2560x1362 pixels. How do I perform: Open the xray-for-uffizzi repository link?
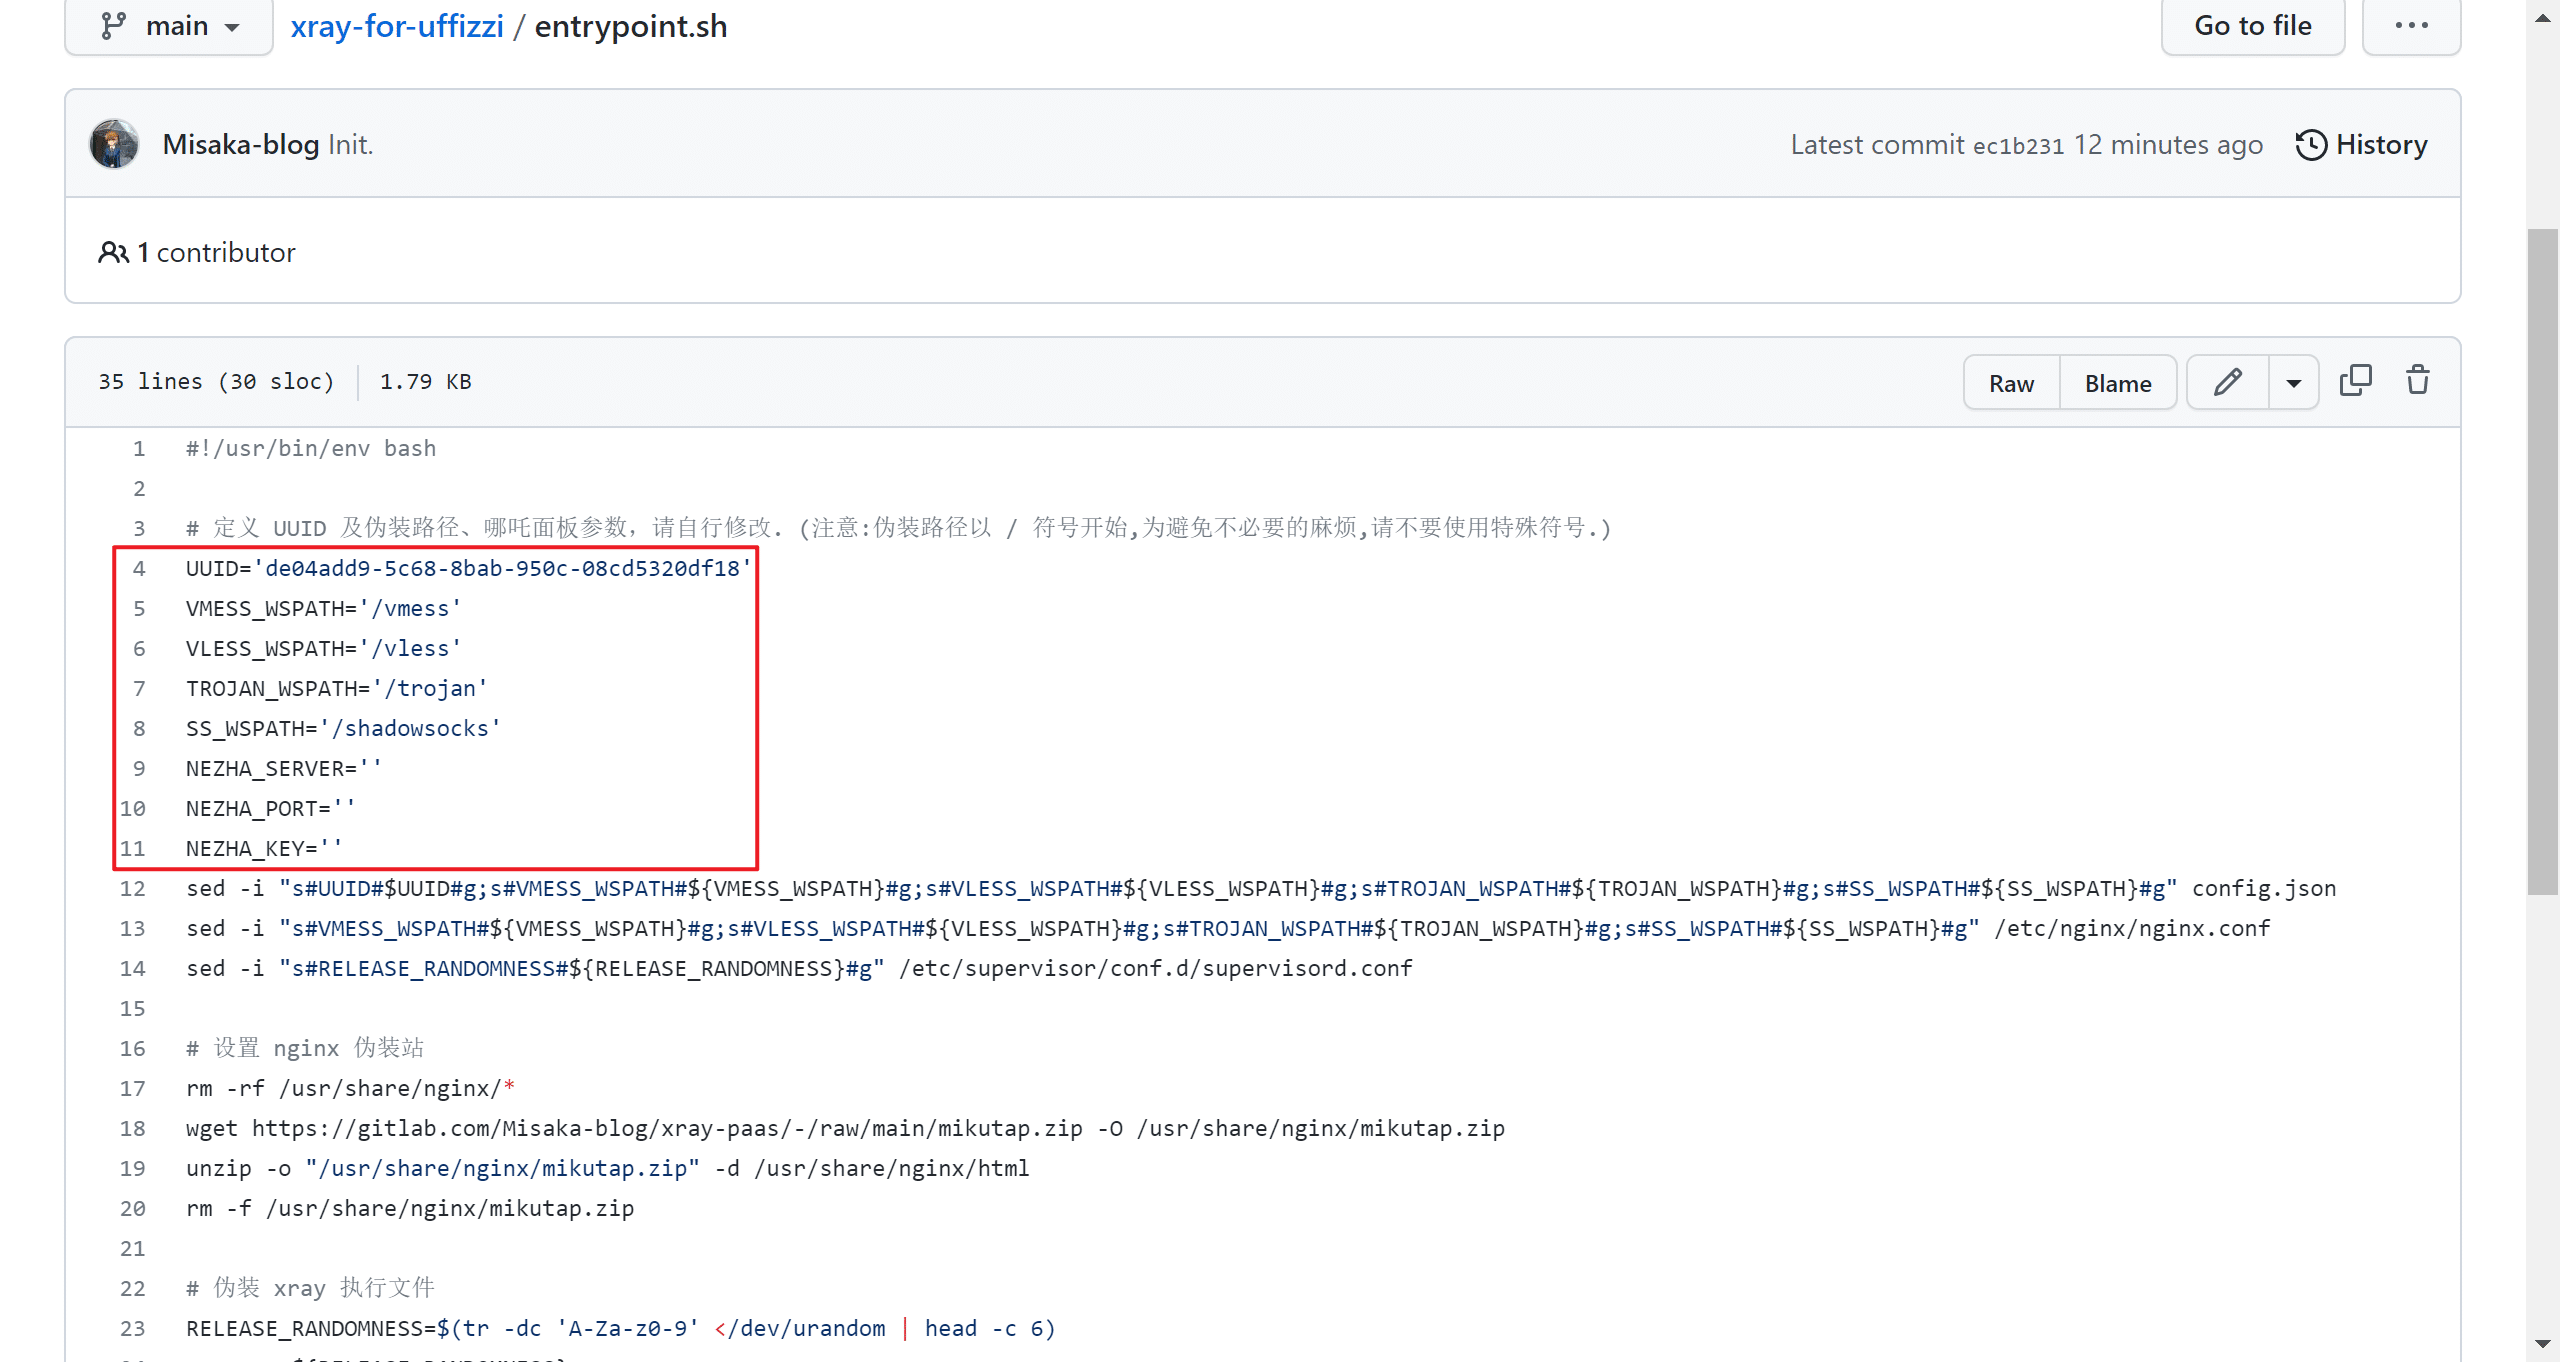pyautogui.click(x=397, y=26)
